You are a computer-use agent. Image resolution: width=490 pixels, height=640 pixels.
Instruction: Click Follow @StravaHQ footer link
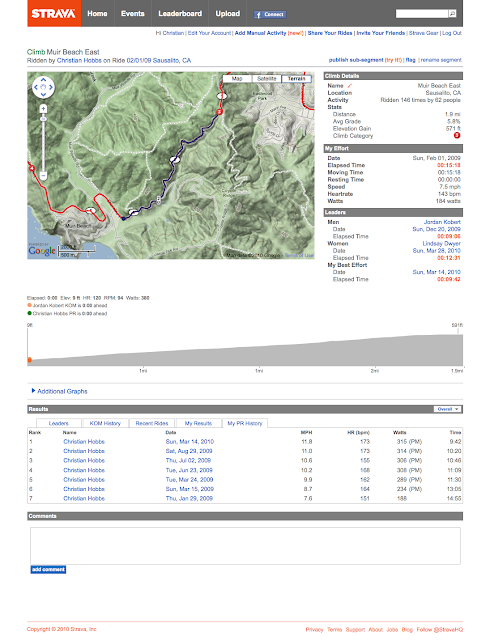pyautogui.click(x=440, y=630)
